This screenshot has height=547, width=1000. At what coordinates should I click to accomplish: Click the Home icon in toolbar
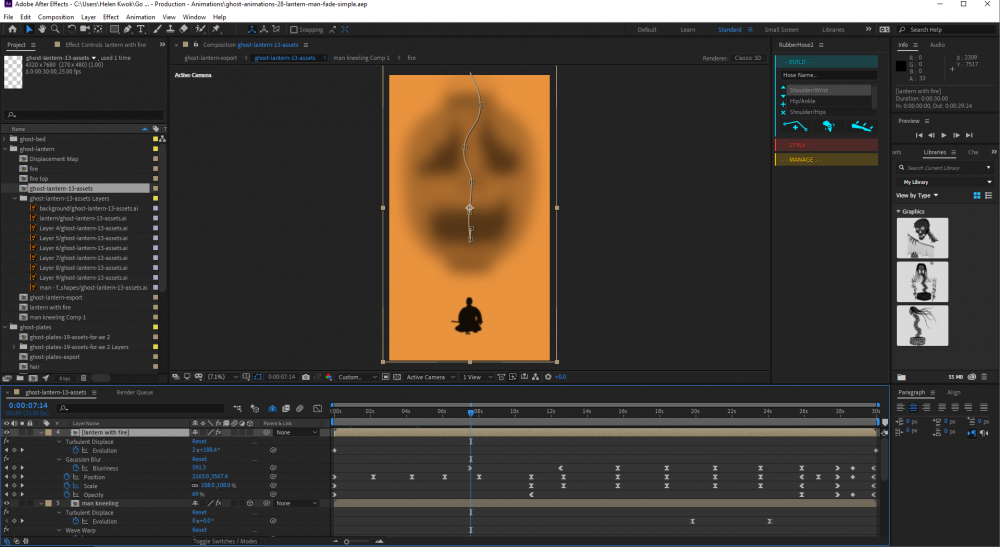[11, 30]
